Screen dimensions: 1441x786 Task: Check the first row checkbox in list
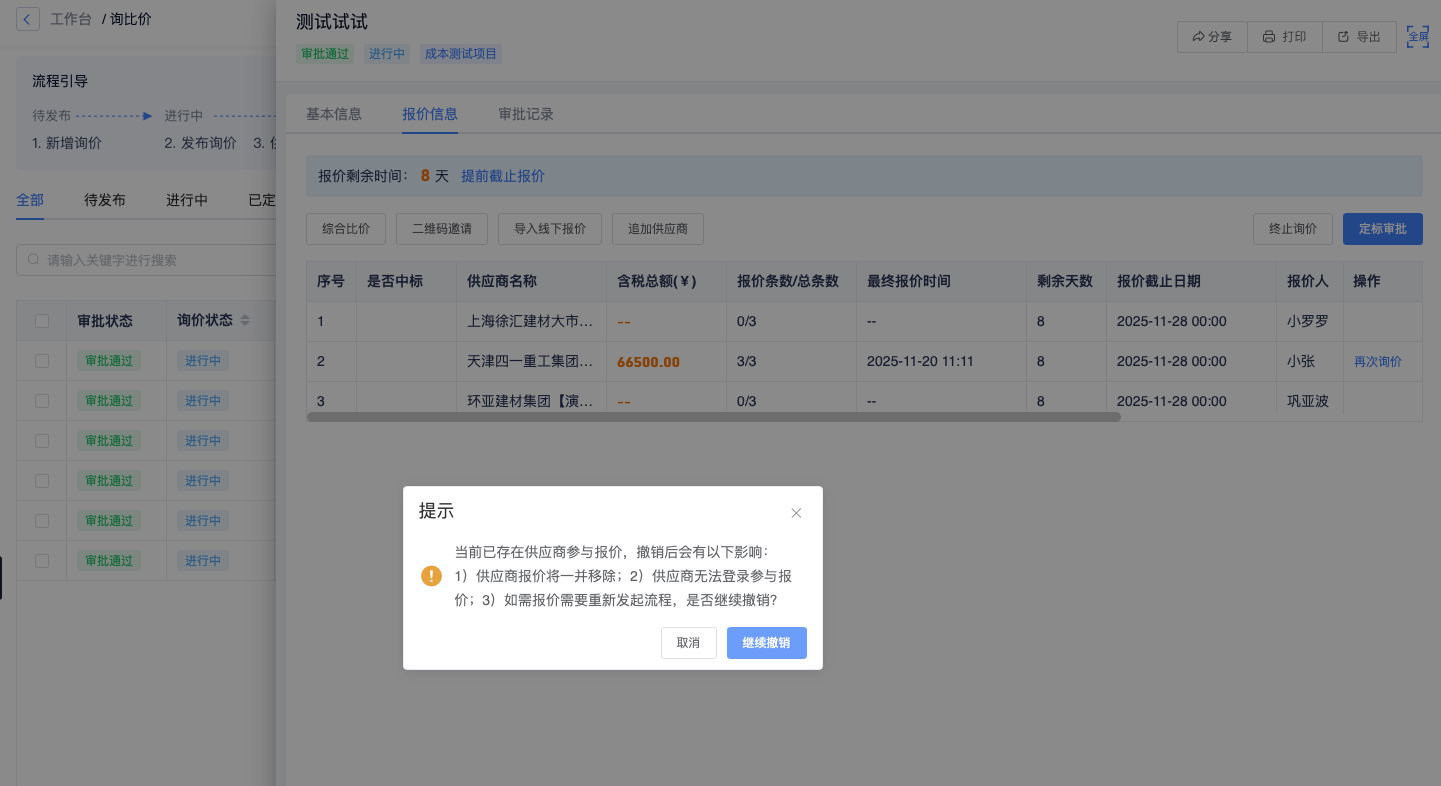(x=42, y=361)
